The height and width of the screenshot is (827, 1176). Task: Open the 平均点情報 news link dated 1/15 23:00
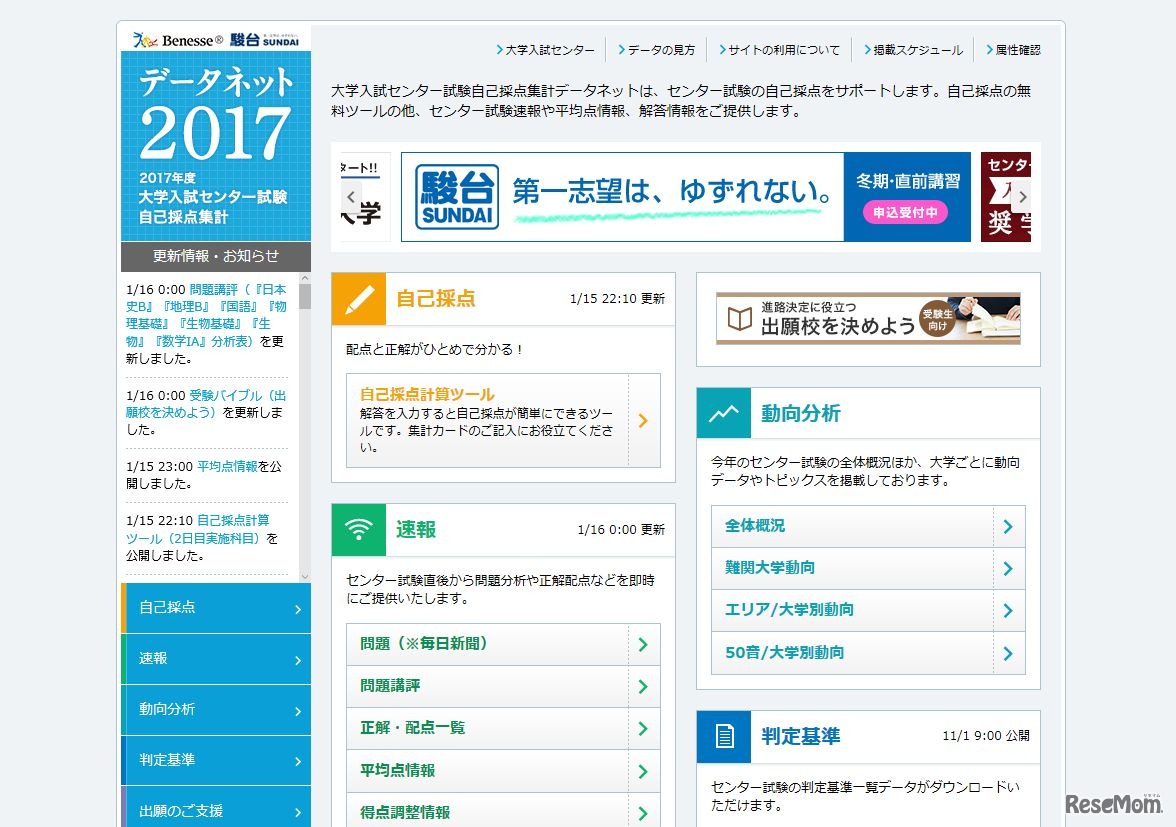tap(227, 466)
